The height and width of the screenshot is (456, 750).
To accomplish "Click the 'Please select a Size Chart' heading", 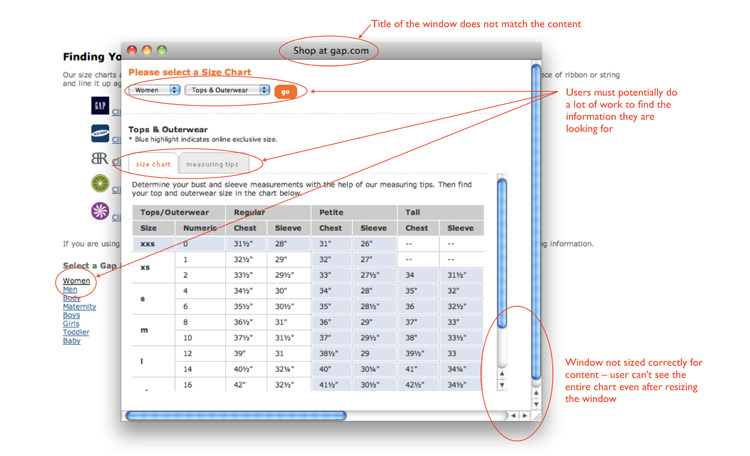I will (190, 72).
